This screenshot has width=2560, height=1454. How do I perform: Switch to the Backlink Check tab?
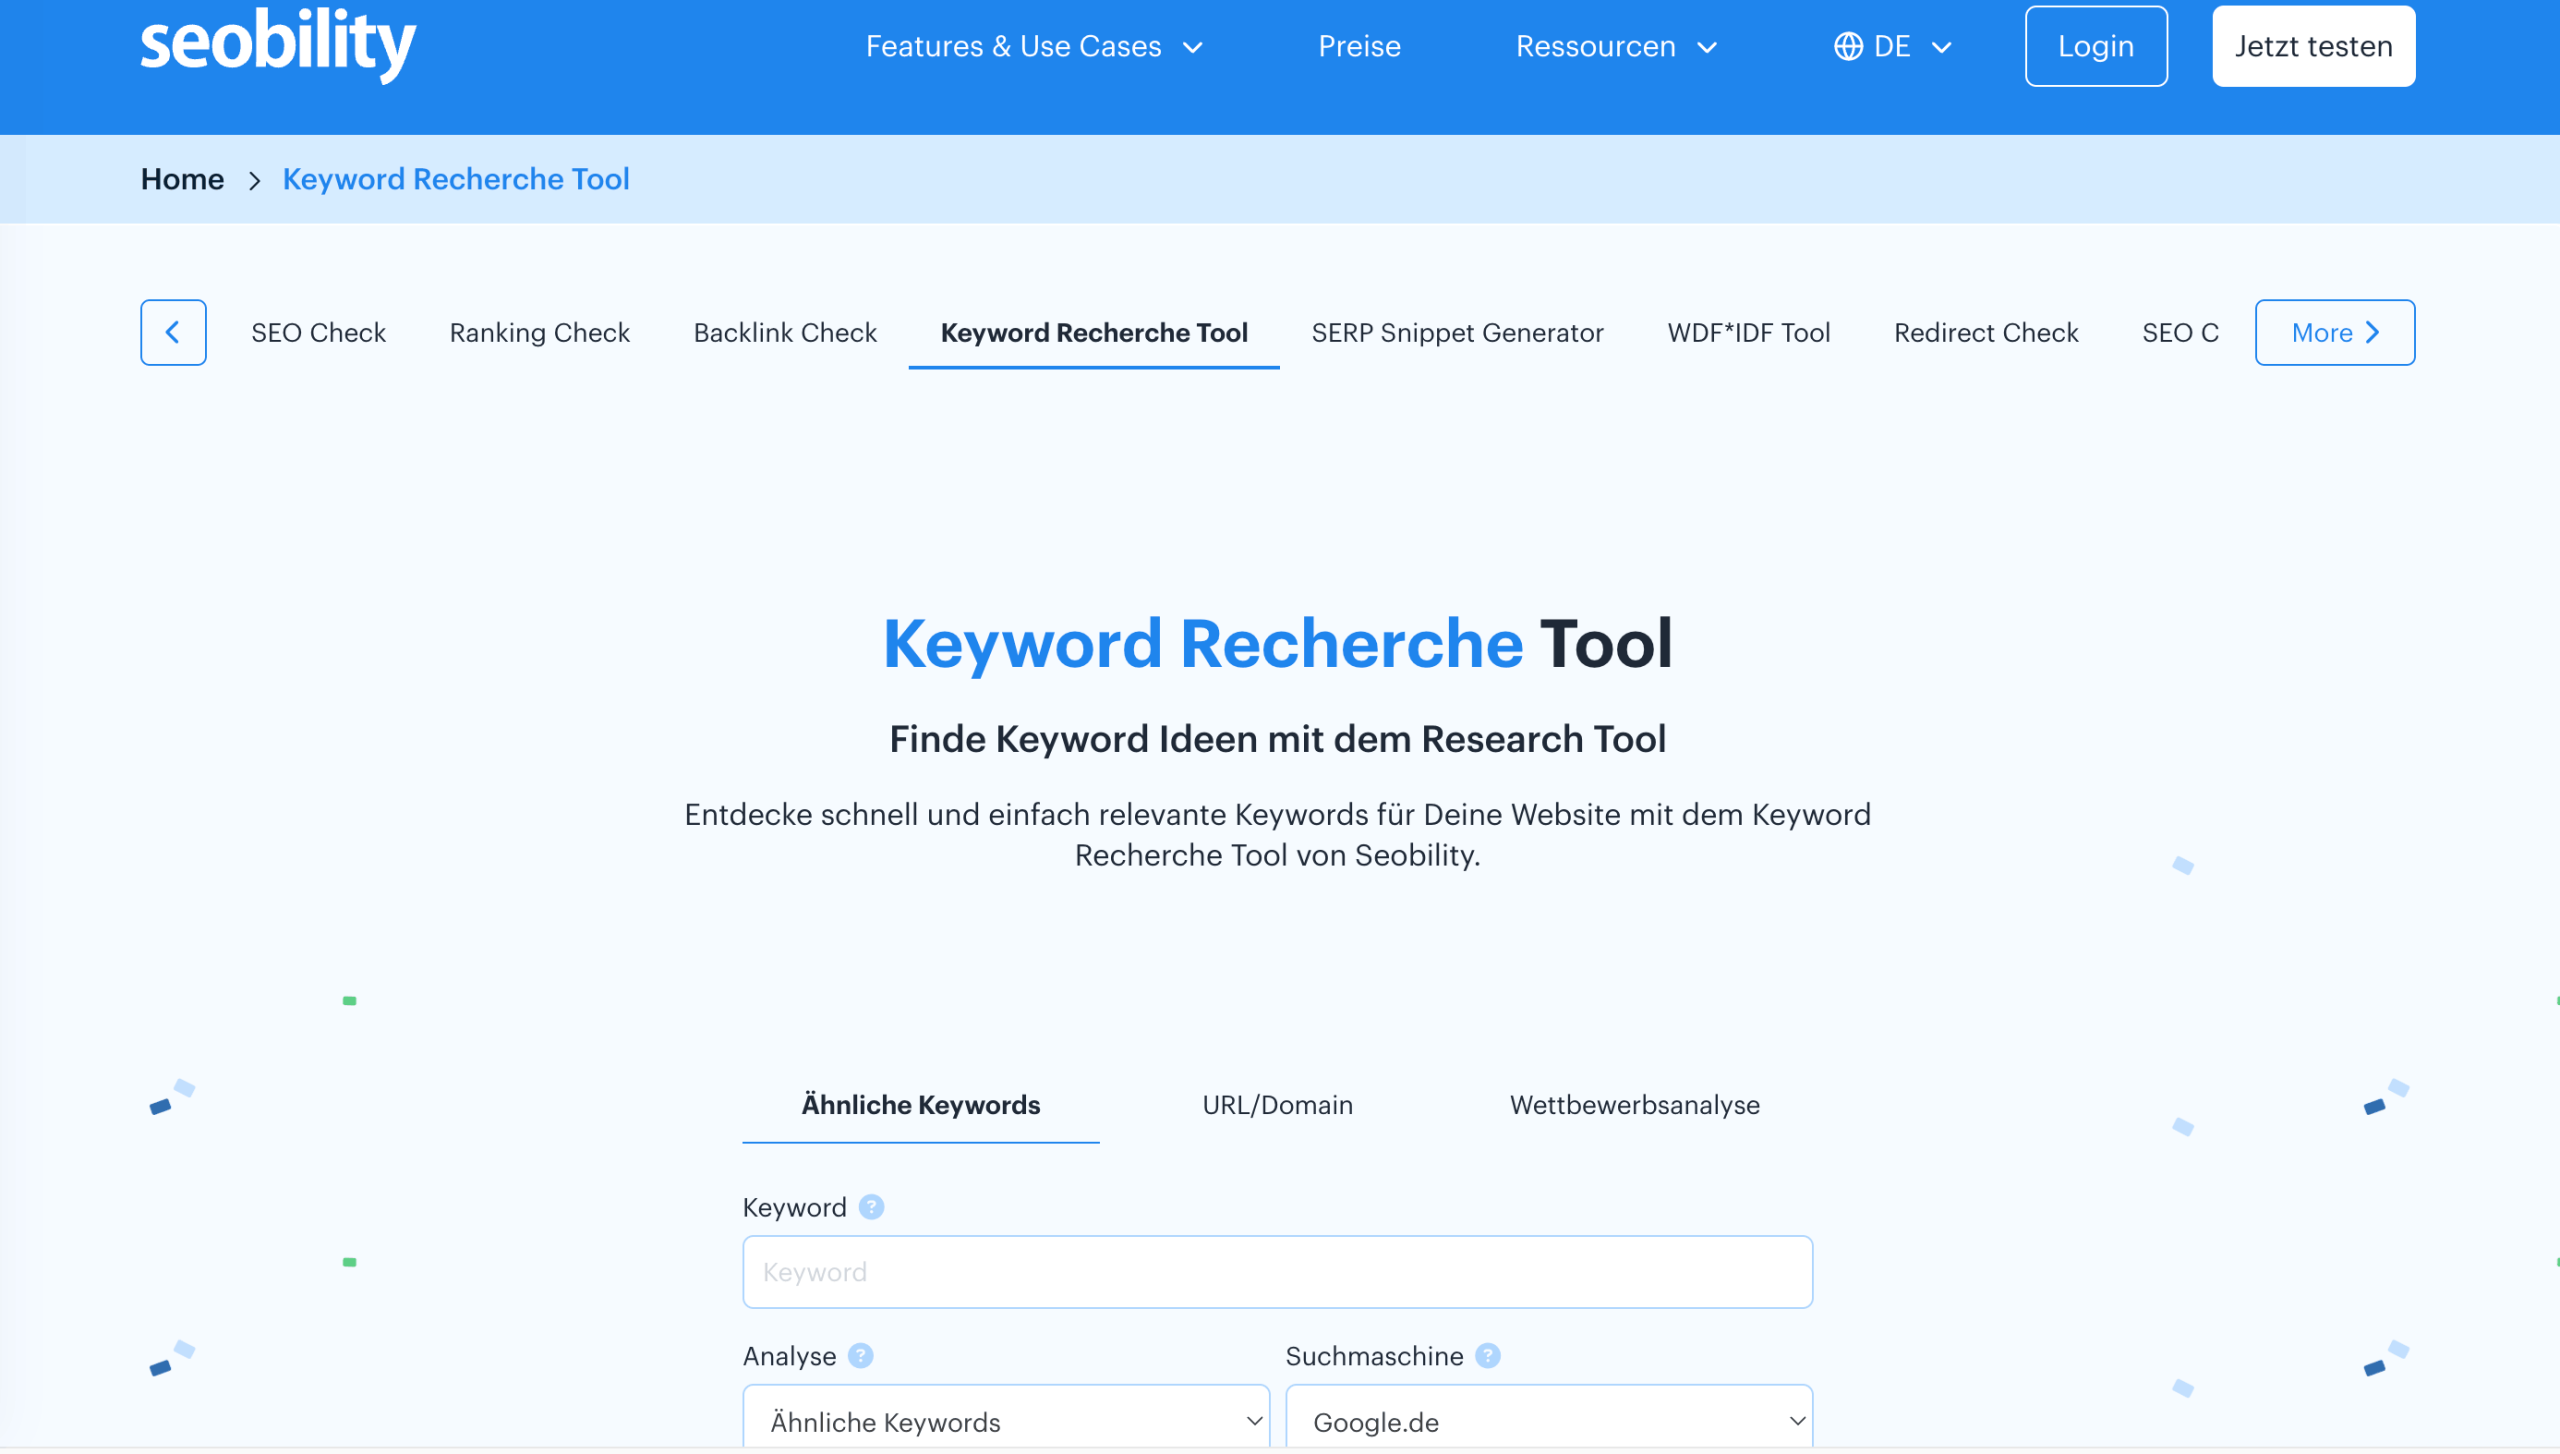click(785, 333)
